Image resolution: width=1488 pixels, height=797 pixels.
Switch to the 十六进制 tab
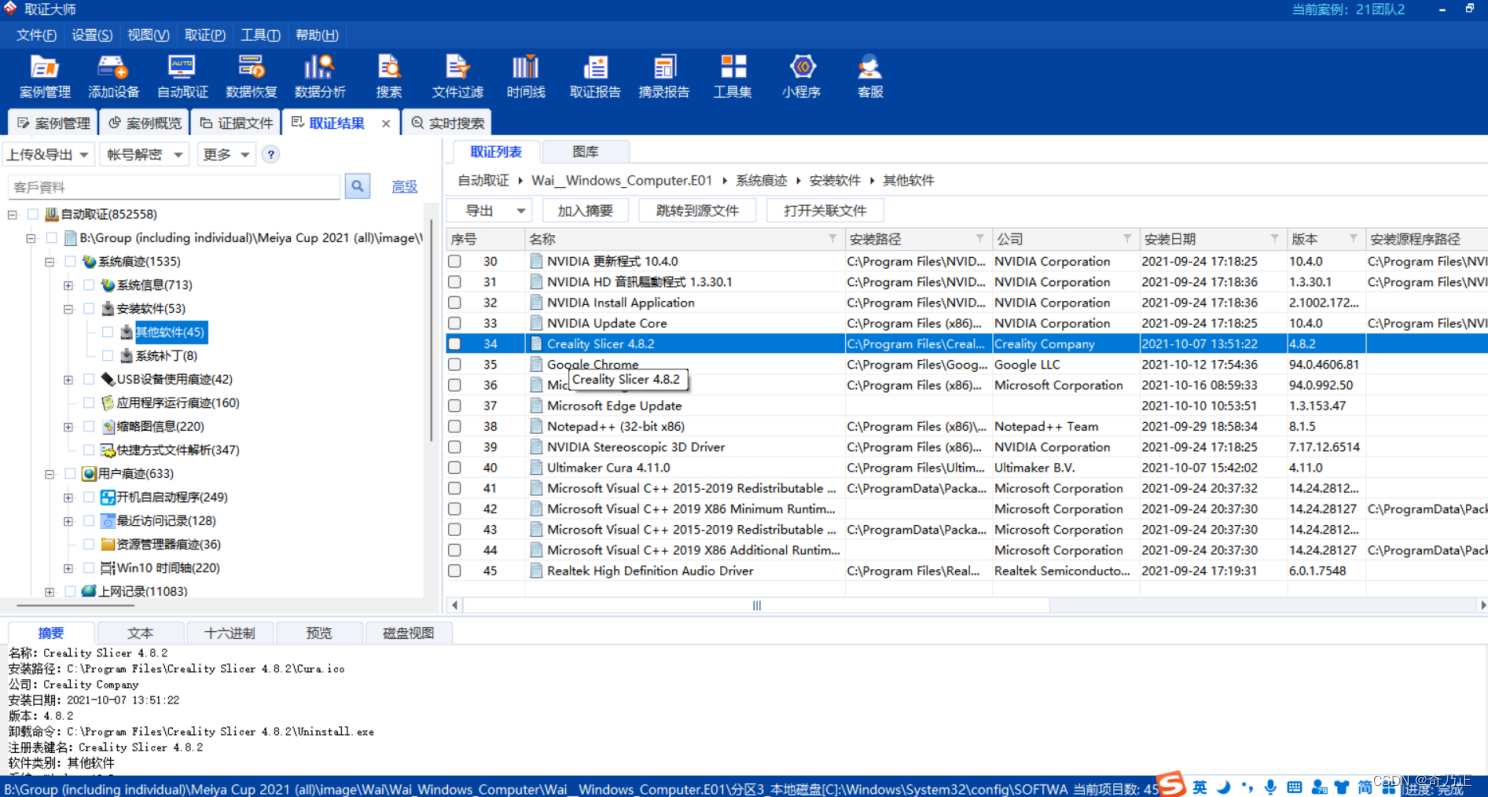[230, 633]
